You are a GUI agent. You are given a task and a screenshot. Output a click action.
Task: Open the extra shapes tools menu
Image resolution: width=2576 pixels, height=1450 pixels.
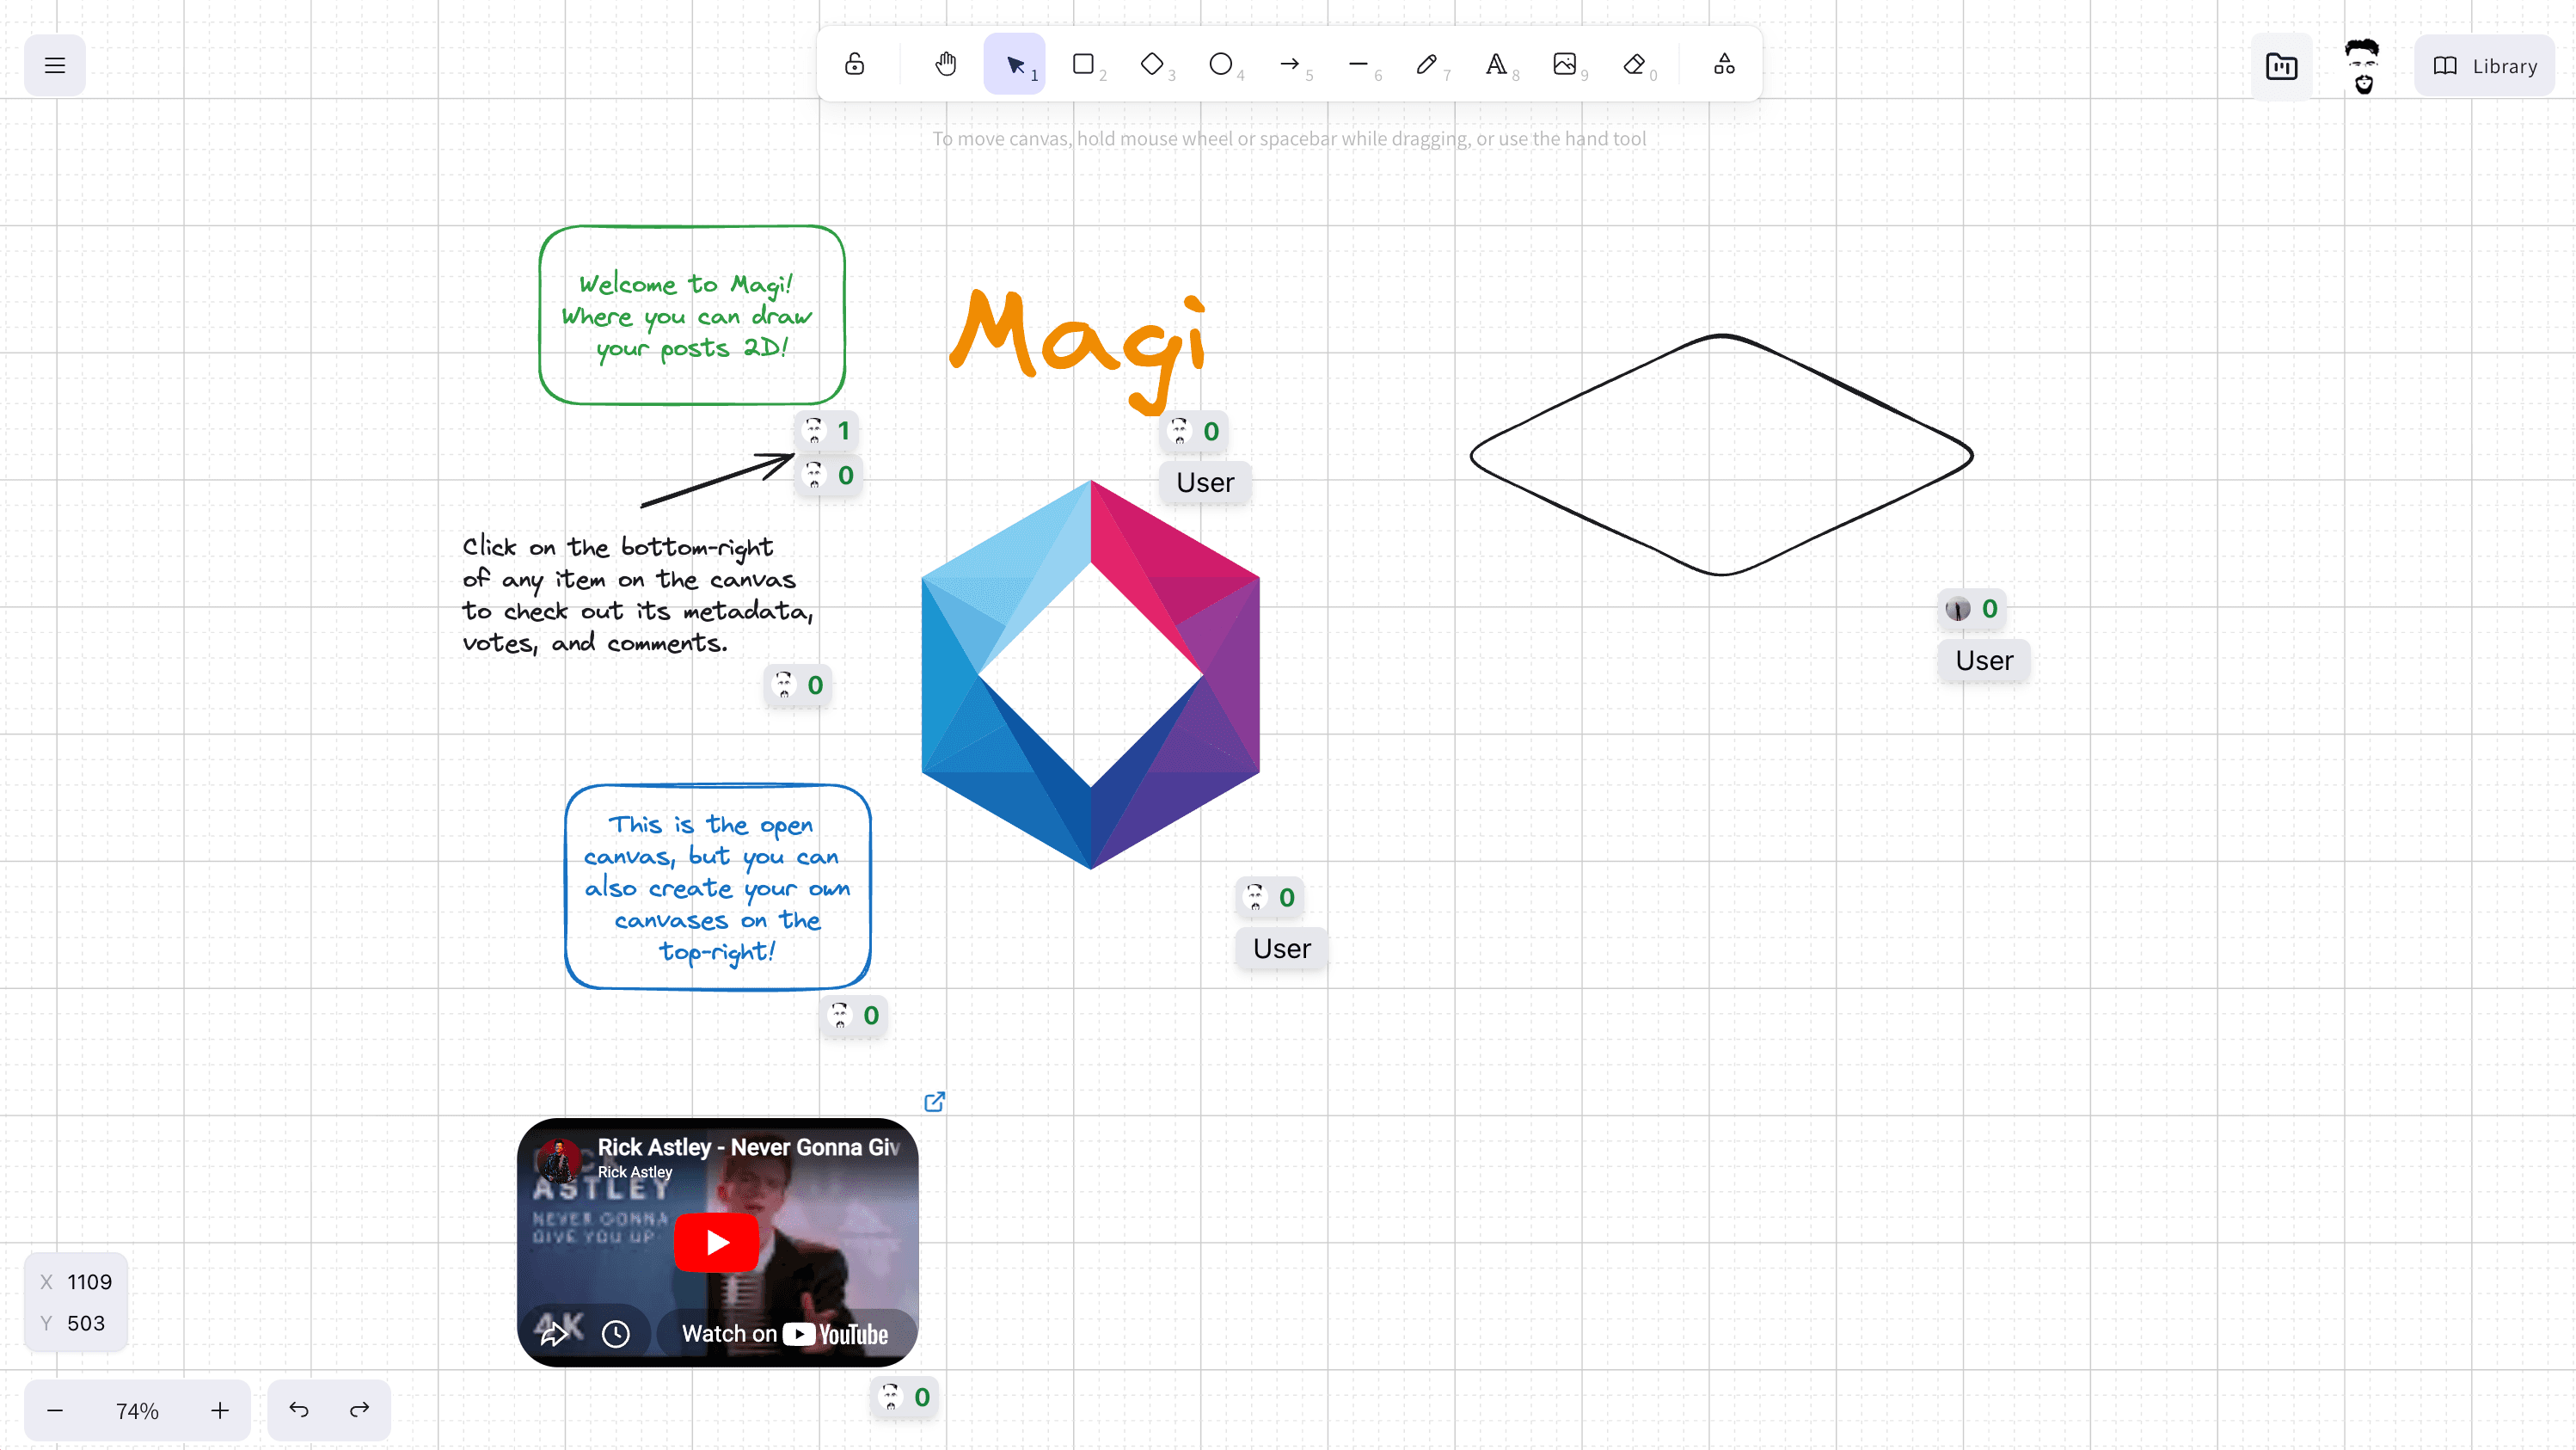tap(1724, 65)
